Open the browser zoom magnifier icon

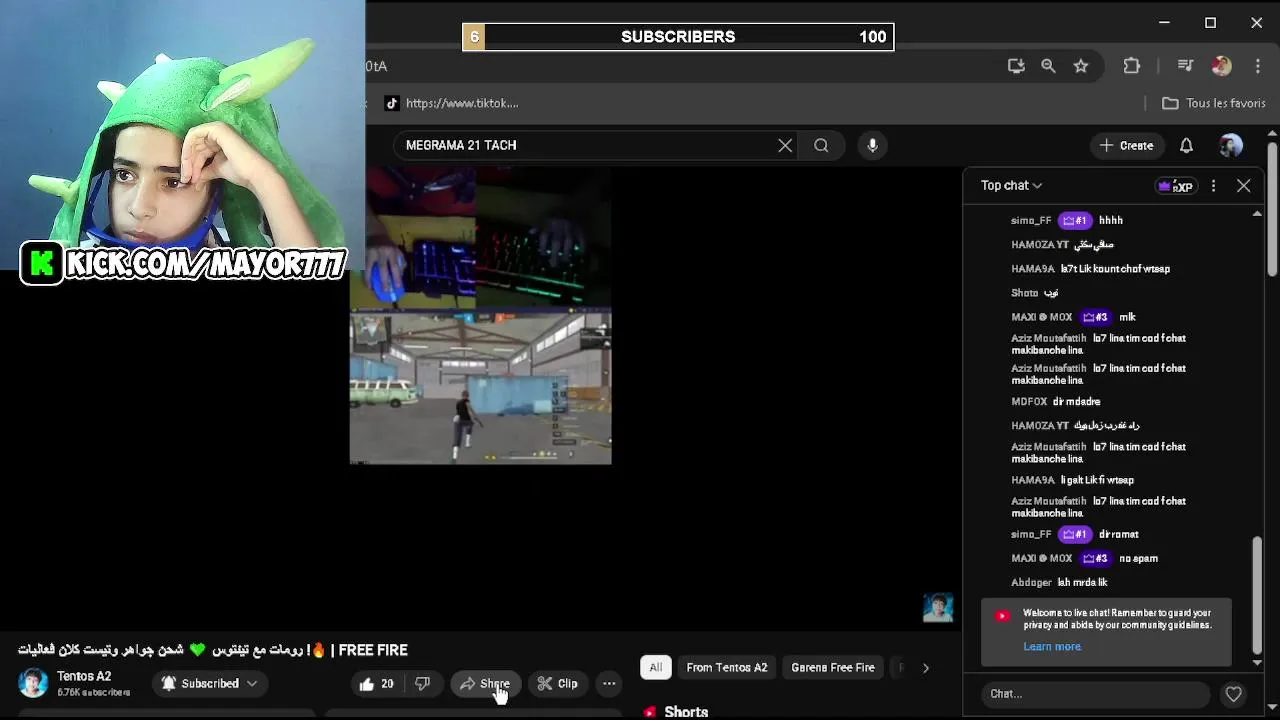1048,66
